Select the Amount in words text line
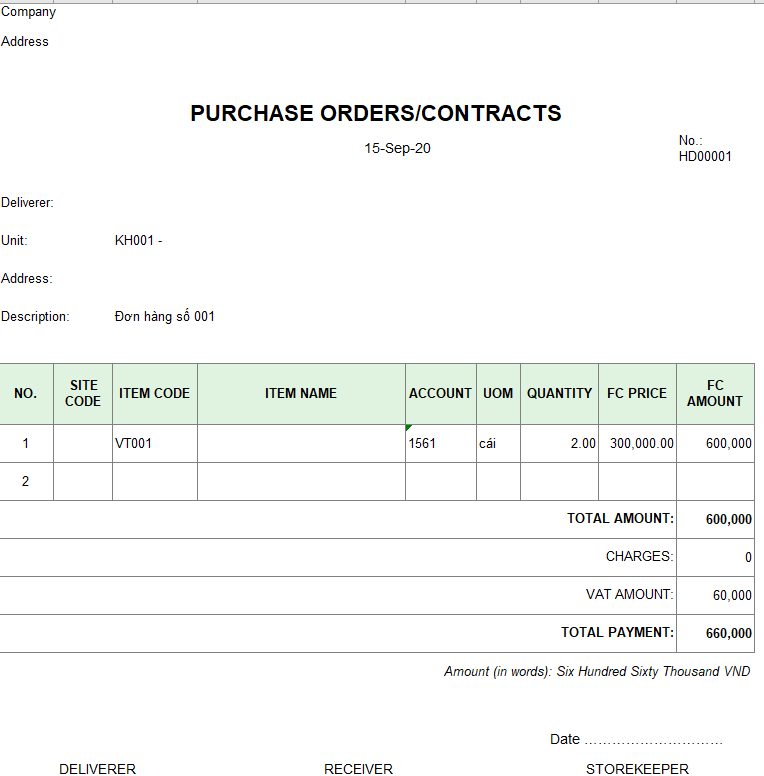This screenshot has width=764, height=776. click(x=597, y=671)
